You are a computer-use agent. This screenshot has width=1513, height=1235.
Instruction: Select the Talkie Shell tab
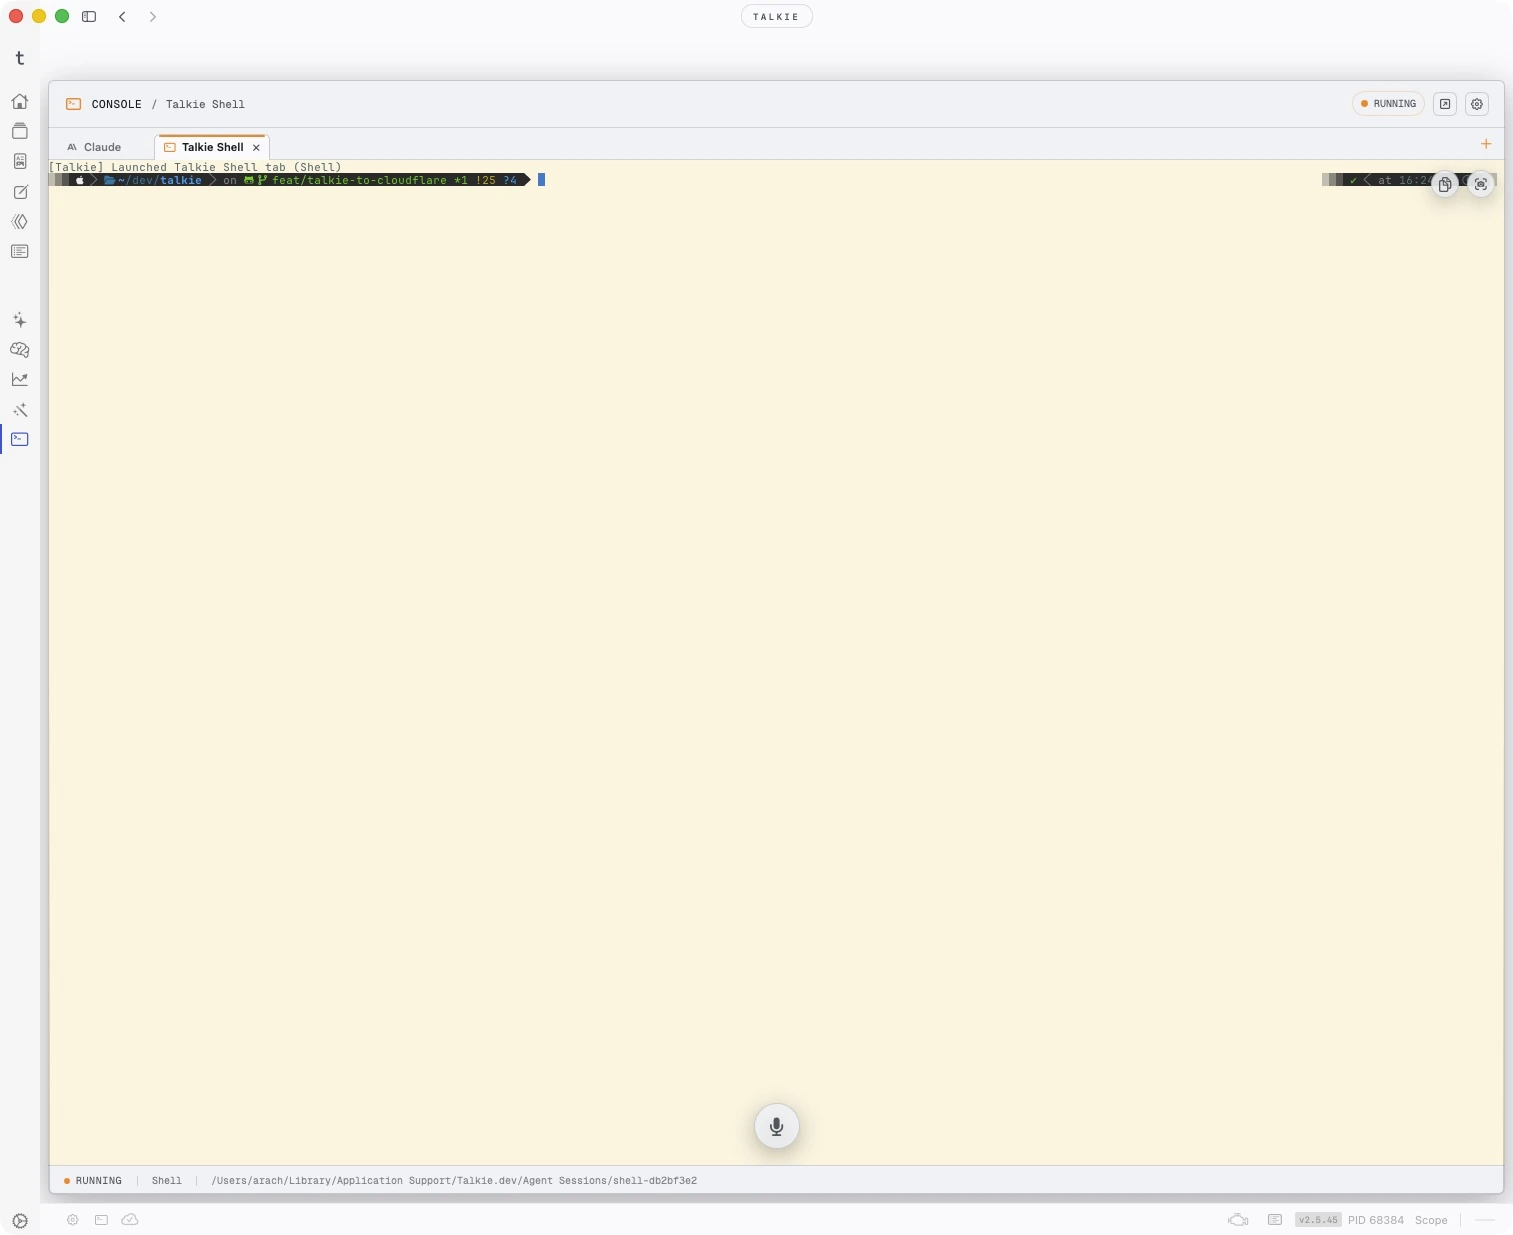click(212, 147)
